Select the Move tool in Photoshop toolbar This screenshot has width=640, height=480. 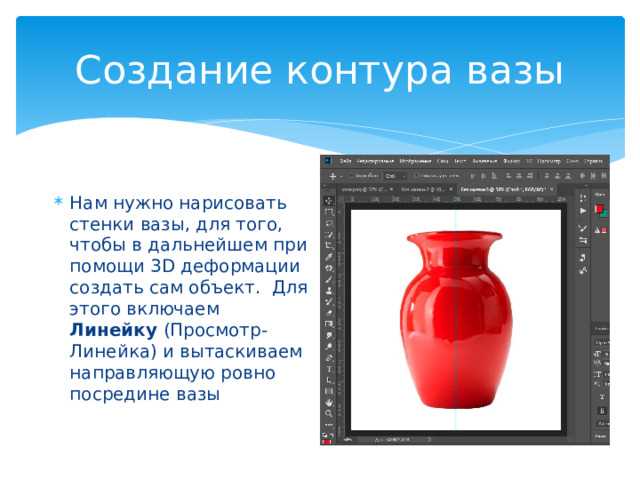(329, 200)
